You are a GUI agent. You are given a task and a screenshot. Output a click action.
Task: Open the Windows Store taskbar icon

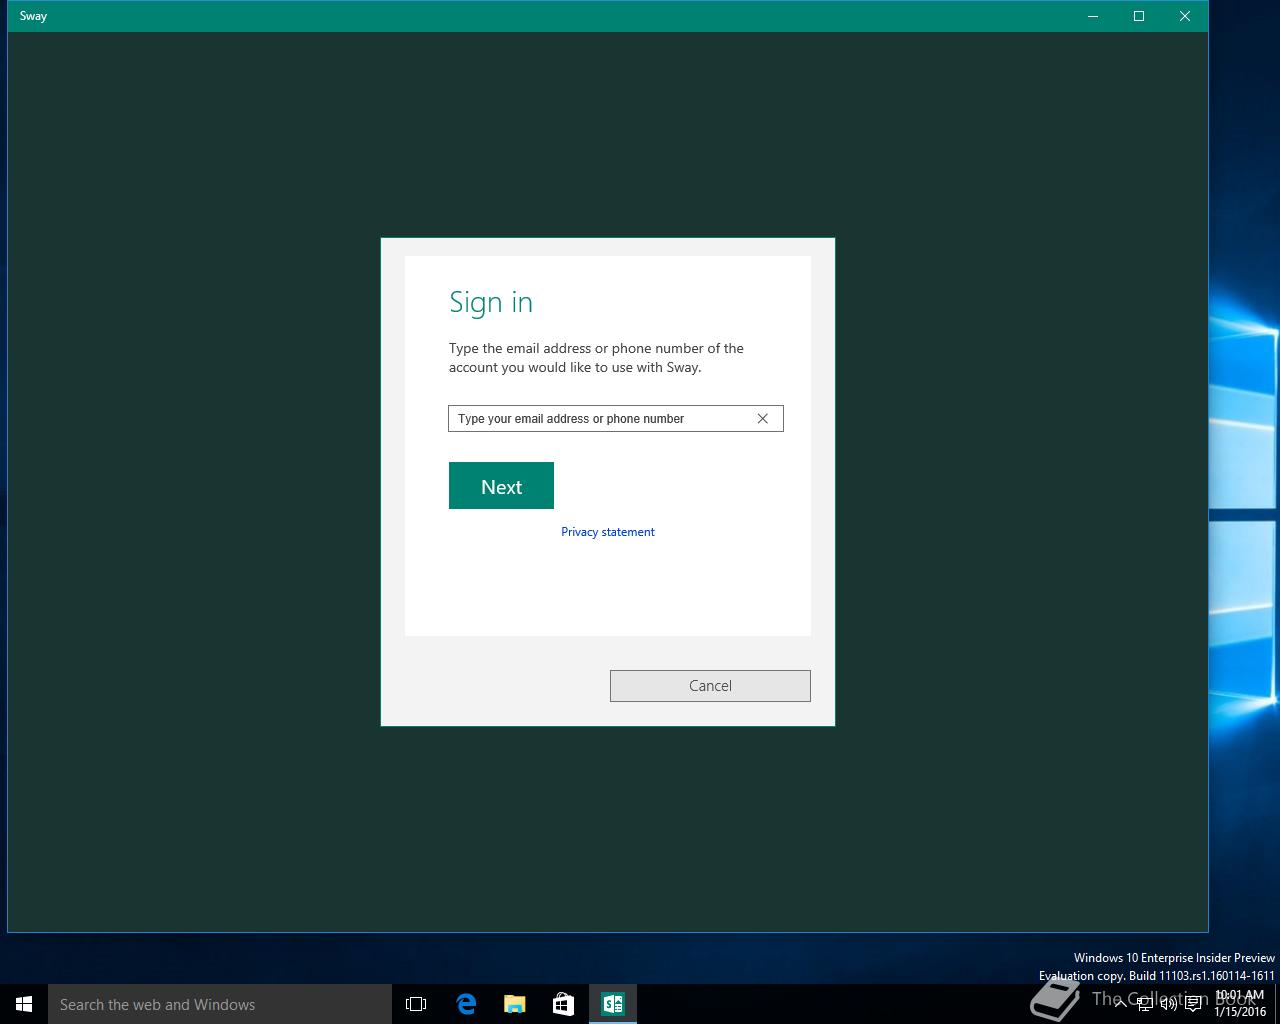pos(563,1004)
